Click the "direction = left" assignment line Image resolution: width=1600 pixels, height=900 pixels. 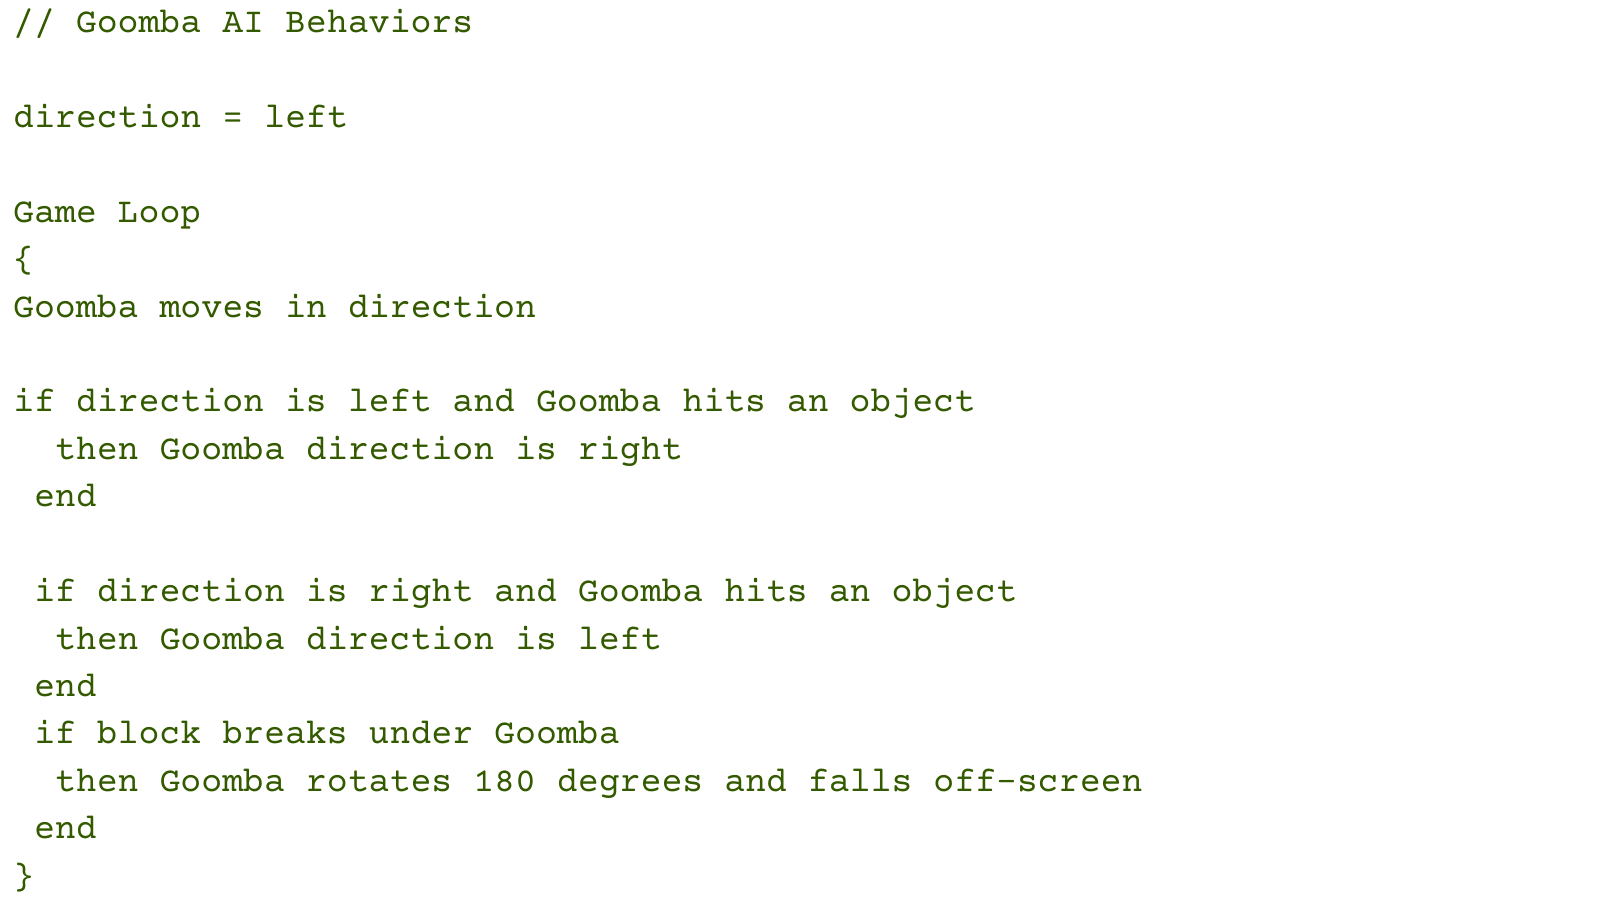(x=180, y=118)
